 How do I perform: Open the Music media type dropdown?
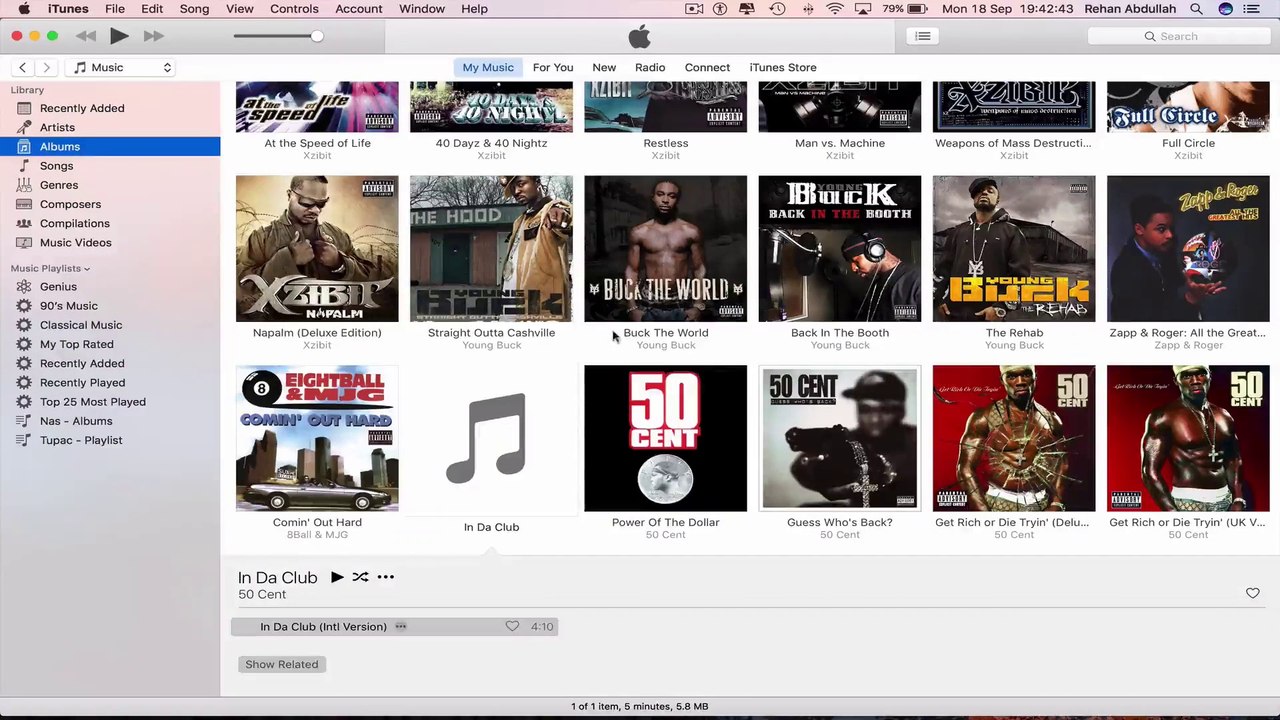(122, 67)
